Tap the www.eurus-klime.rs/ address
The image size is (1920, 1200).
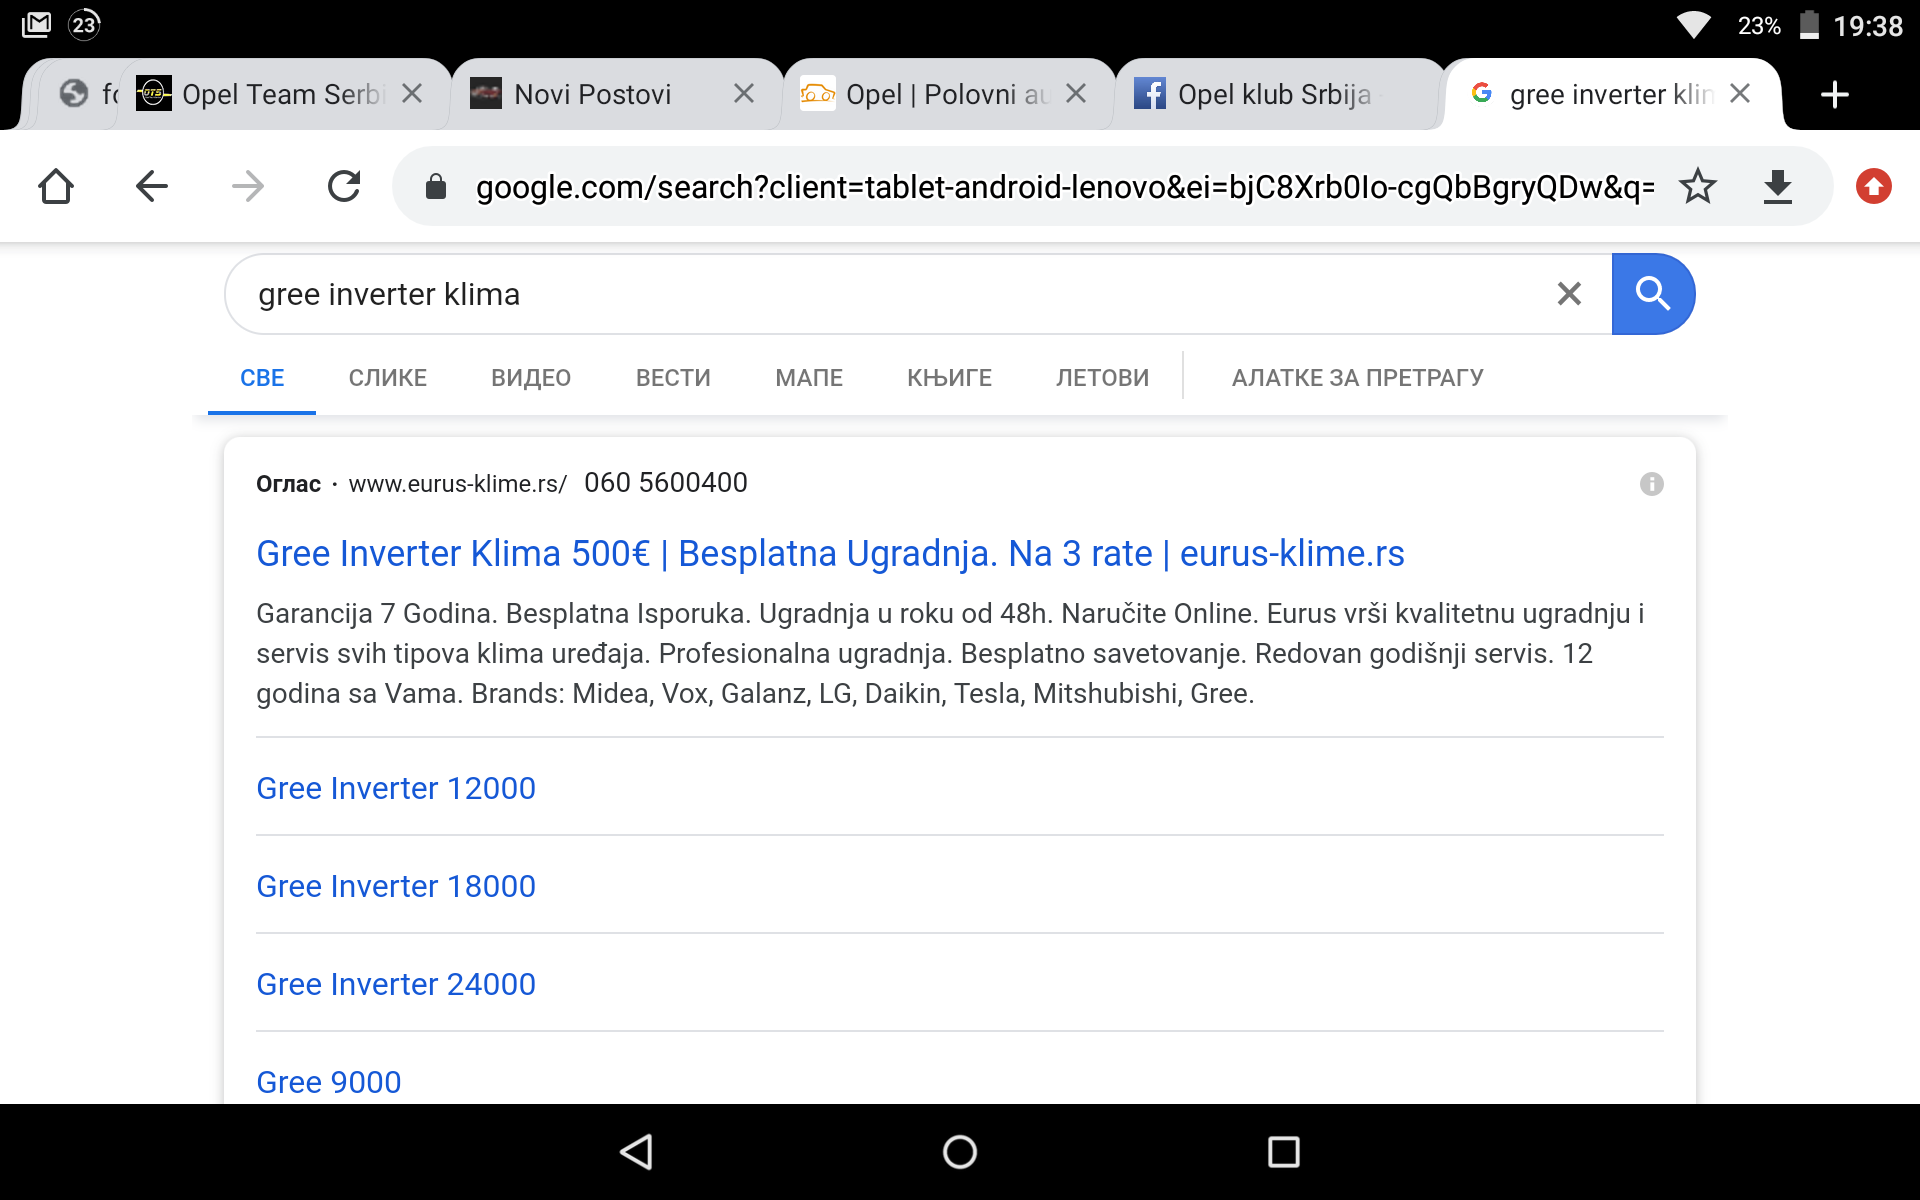pyautogui.click(x=458, y=484)
